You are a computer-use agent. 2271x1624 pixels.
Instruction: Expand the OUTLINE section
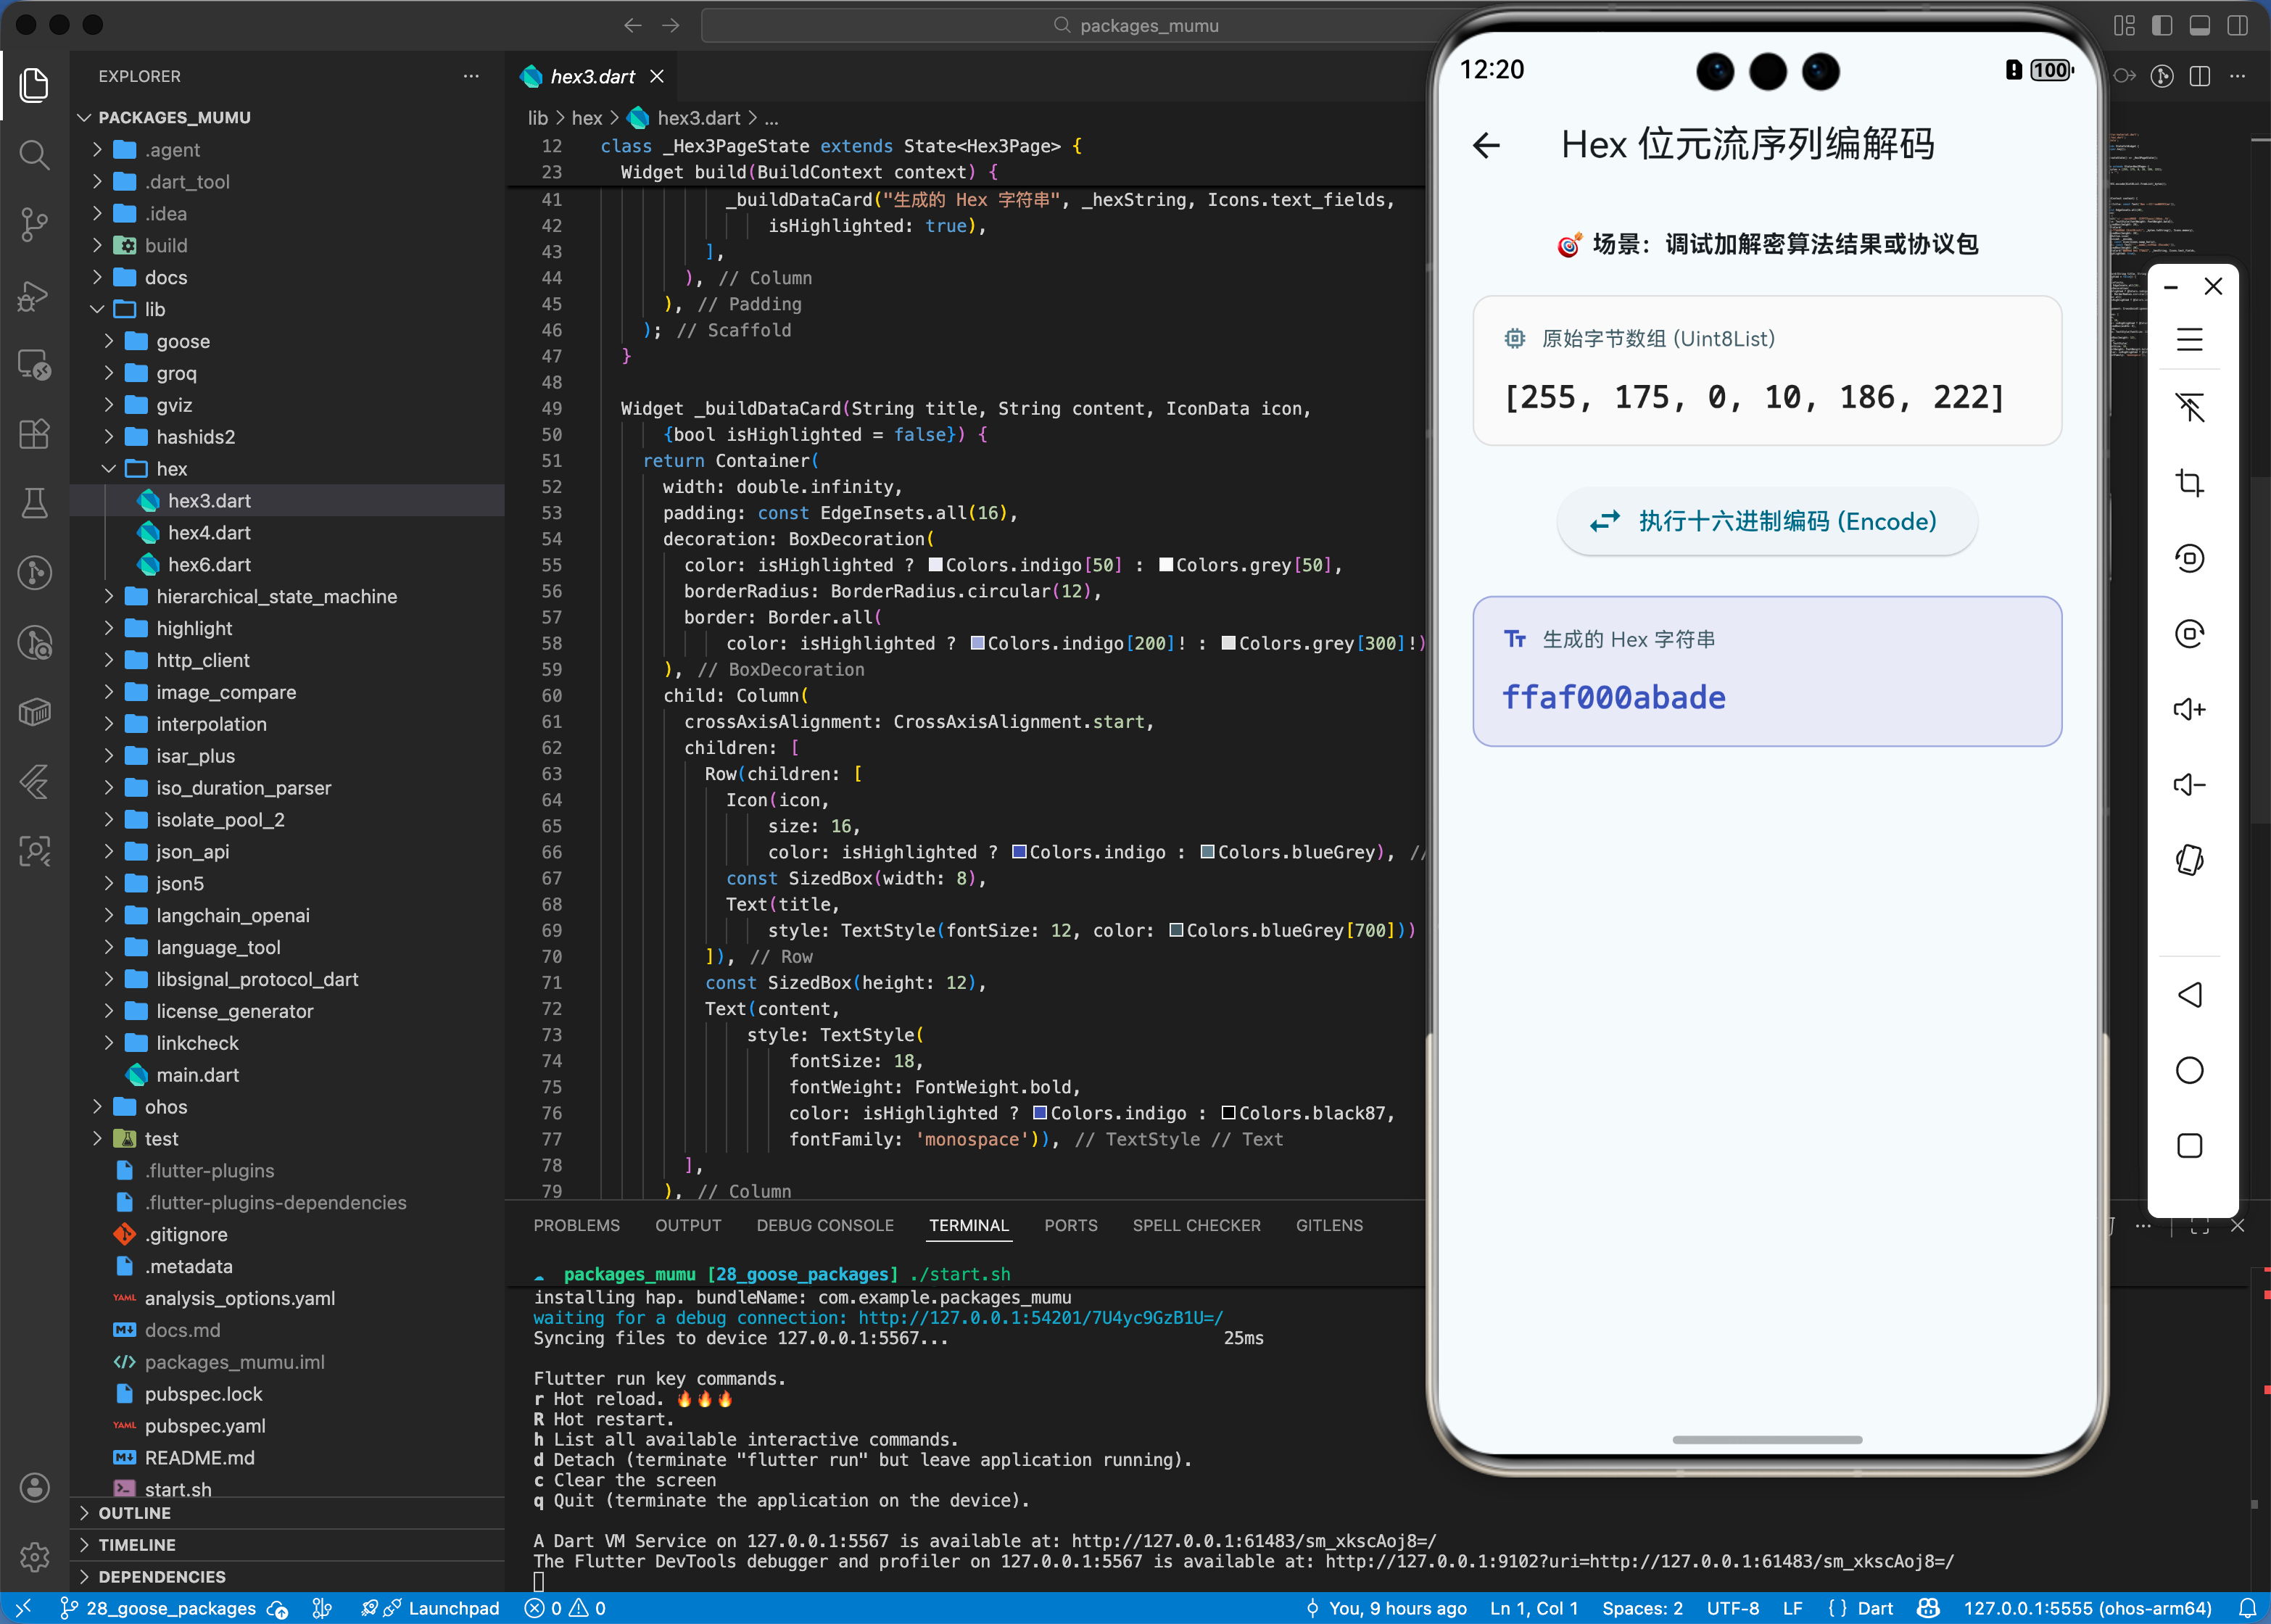[x=134, y=1513]
